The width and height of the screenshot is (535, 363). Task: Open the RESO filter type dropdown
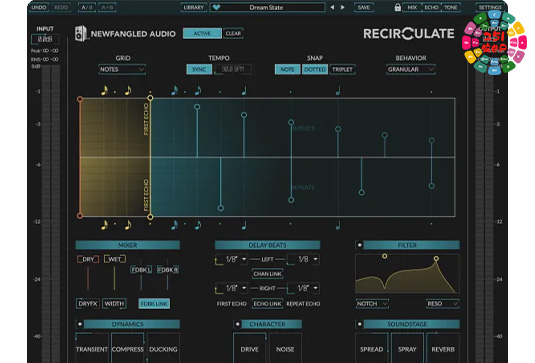[x=443, y=304]
